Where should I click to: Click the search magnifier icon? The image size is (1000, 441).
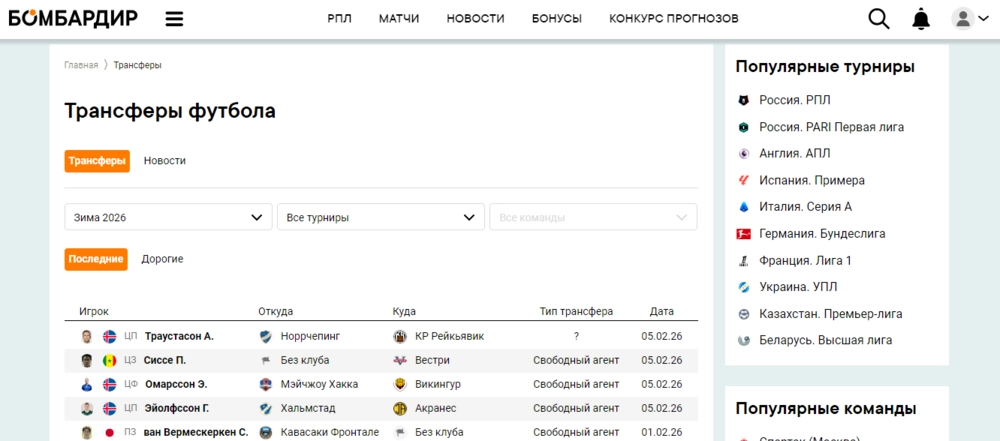(878, 19)
